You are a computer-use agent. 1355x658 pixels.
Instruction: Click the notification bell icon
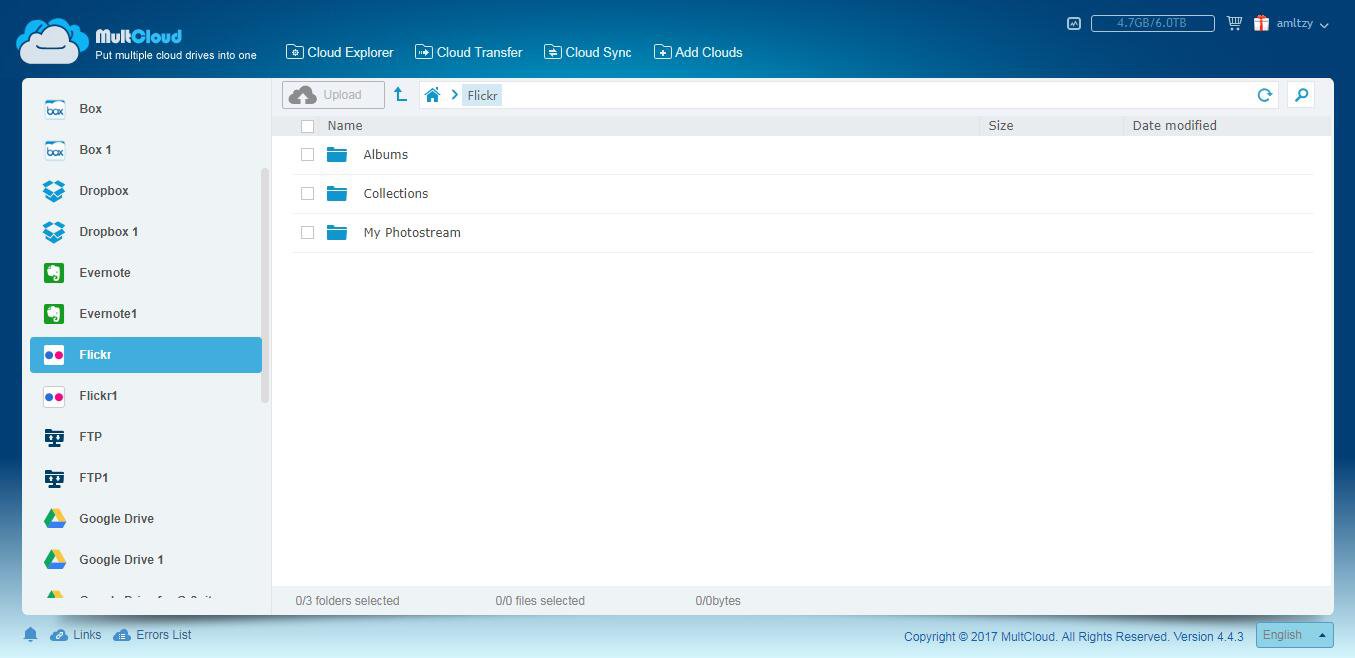[30, 635]
